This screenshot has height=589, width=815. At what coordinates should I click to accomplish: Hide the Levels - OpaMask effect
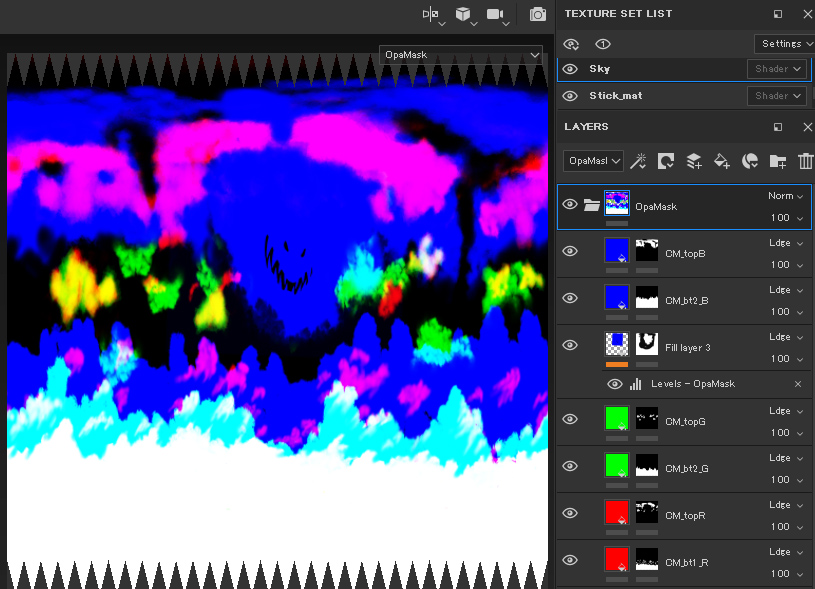[x=615, y=384]
